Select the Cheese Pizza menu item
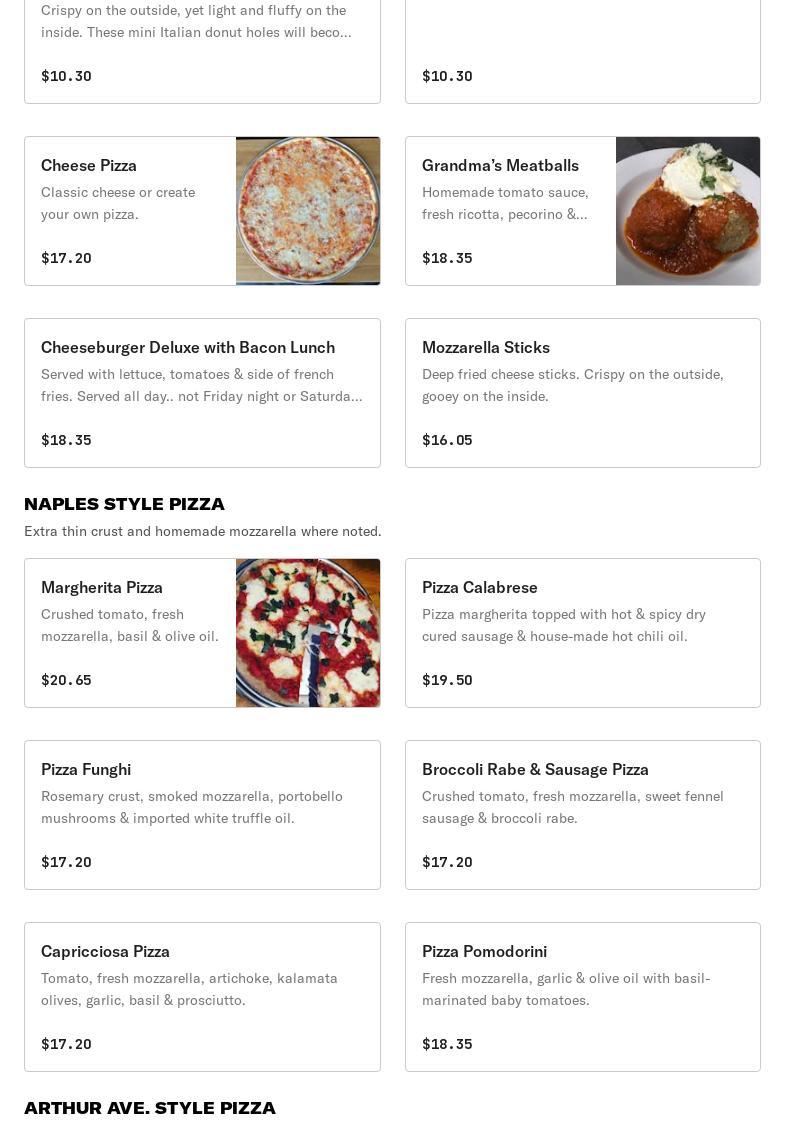 (x=89, y=165)
